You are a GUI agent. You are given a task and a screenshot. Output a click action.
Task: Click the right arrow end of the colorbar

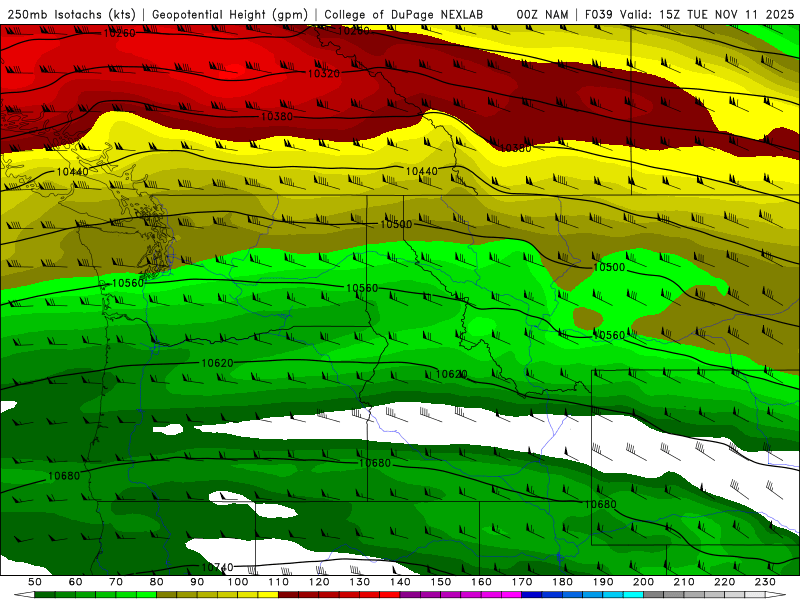776,595
